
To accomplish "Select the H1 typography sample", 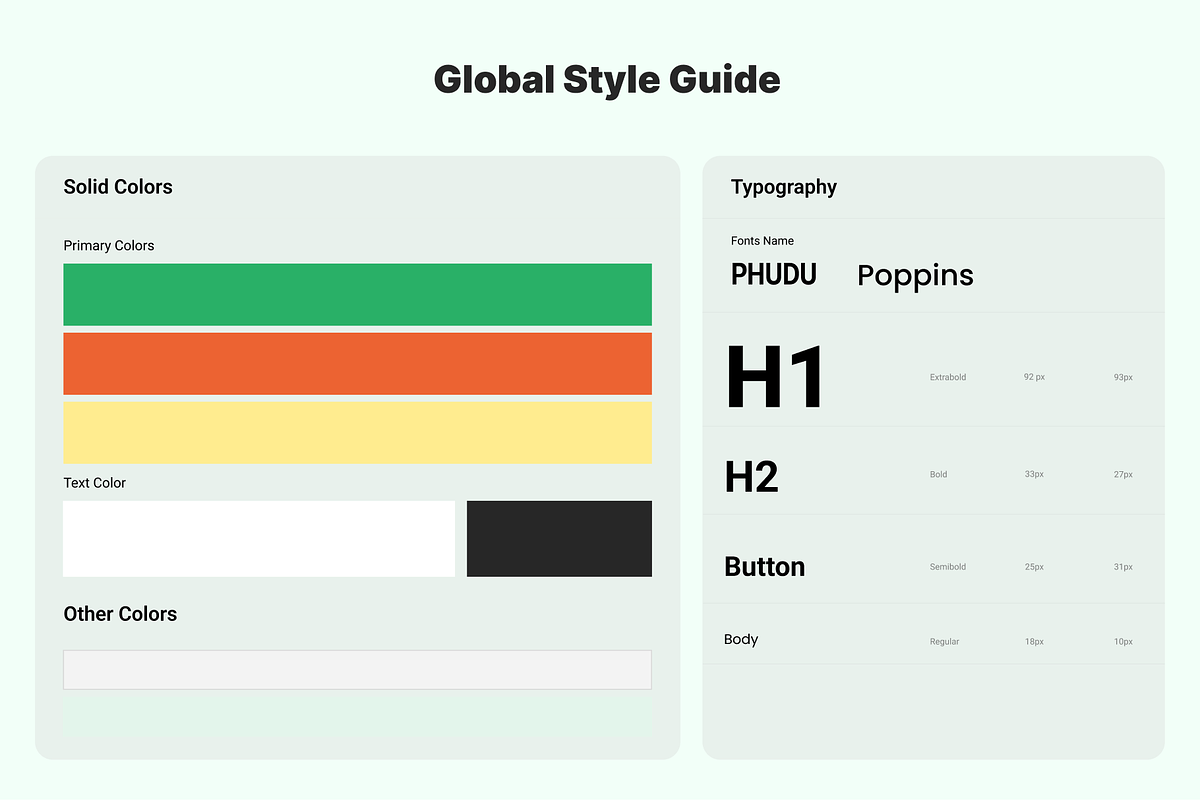I will click(x=775, y=378).
